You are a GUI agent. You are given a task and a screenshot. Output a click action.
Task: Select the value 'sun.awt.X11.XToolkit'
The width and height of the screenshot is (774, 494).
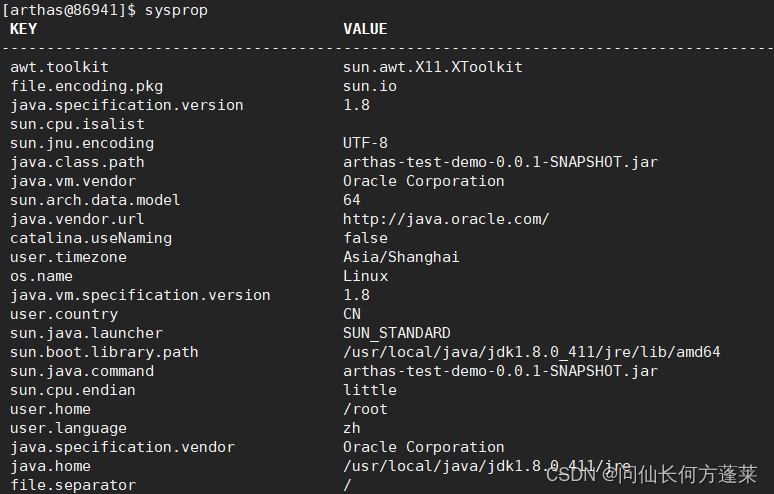tap(433, 67)
